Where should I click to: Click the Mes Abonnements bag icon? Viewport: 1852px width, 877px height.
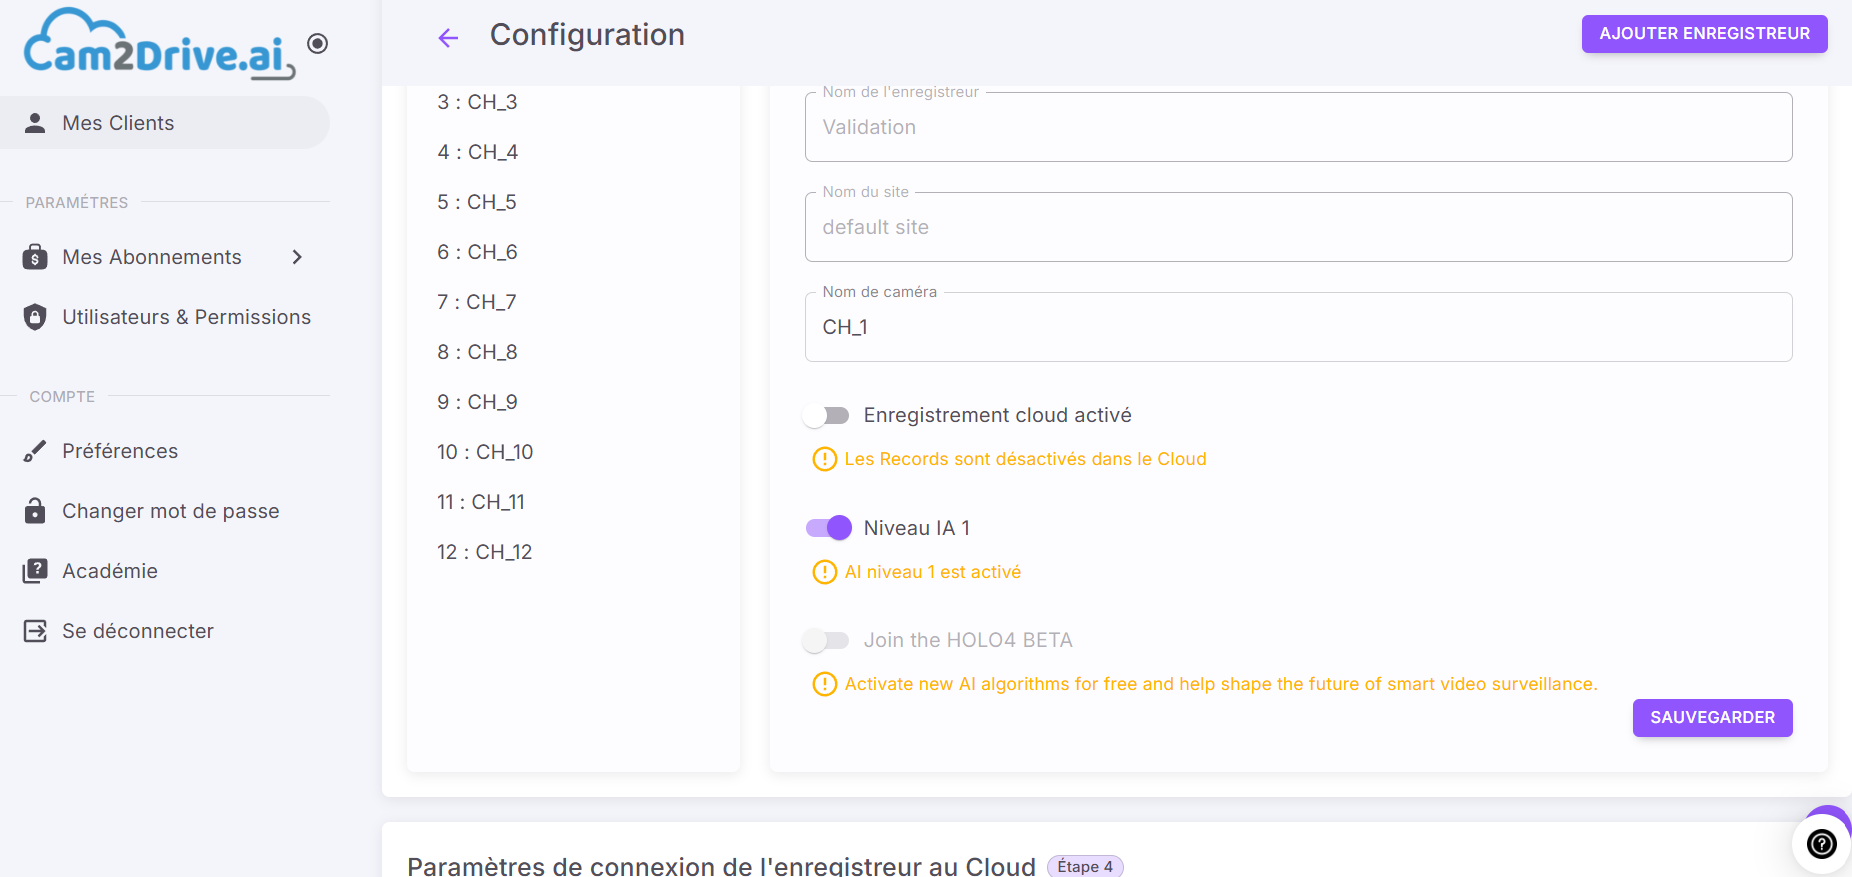point(35,257)
